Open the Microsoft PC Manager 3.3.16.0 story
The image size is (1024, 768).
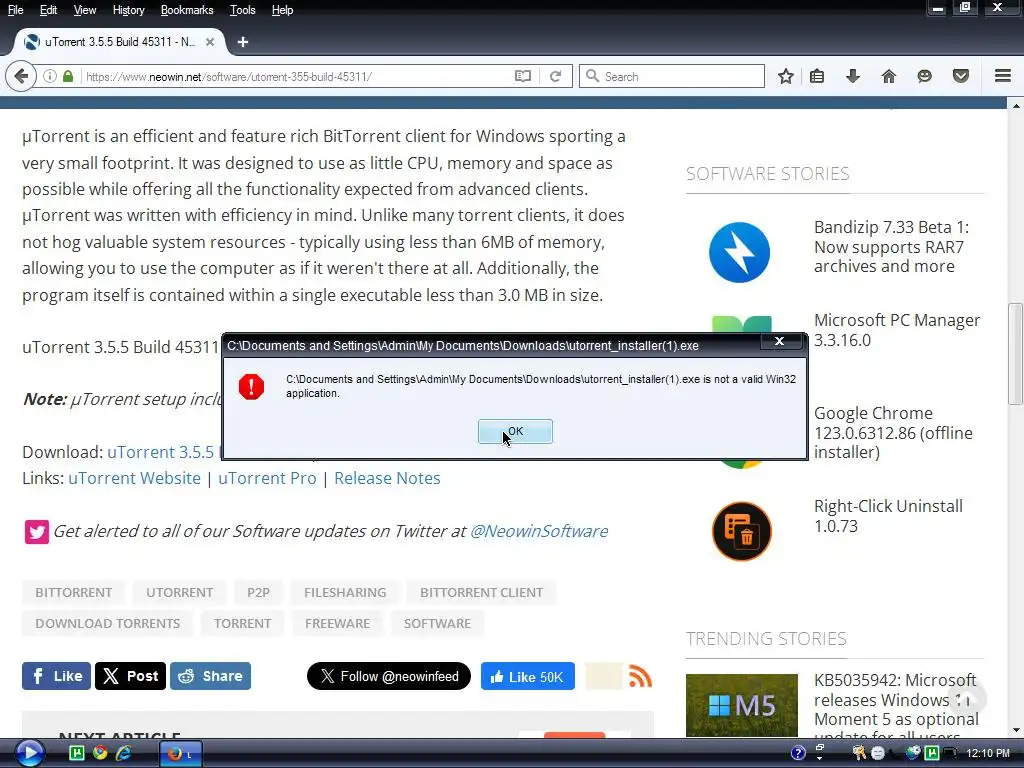[897, 330]
